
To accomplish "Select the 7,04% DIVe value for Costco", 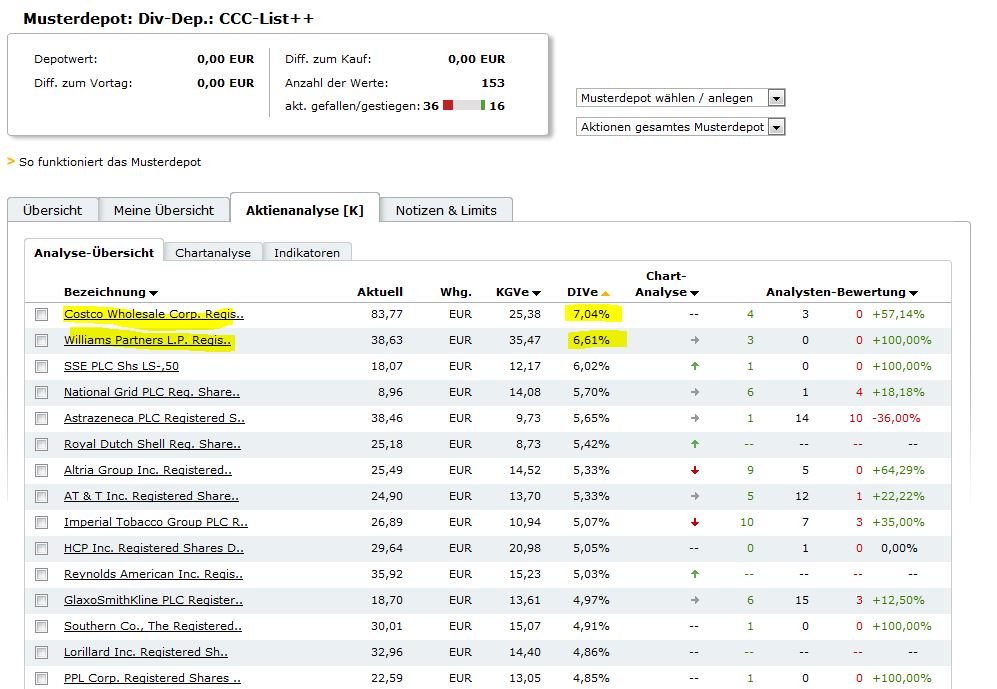I will click(591, 314).
